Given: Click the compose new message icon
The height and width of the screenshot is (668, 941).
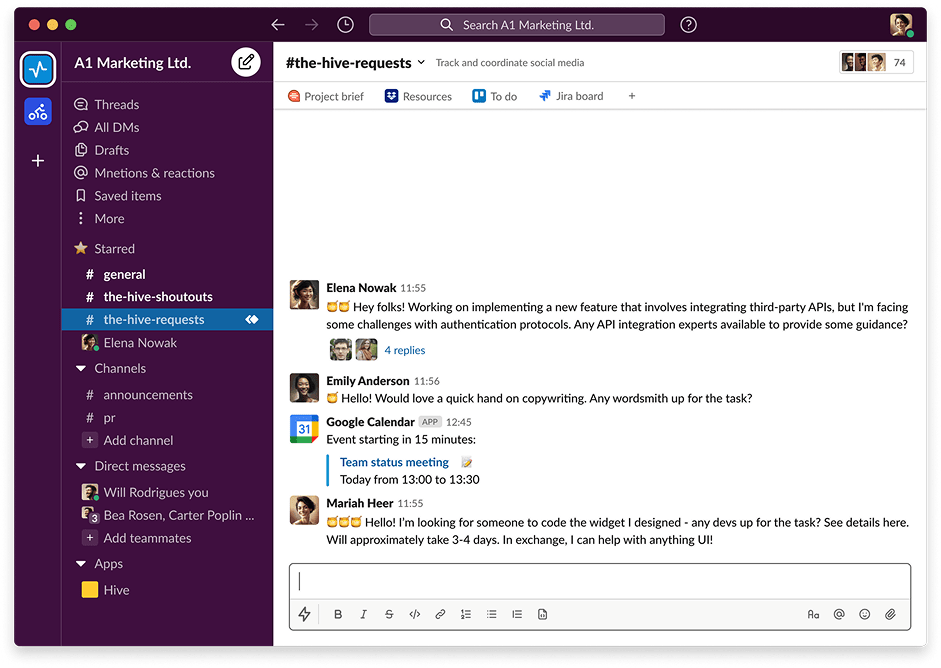Looking at the screenshot, I should point(245,63).
